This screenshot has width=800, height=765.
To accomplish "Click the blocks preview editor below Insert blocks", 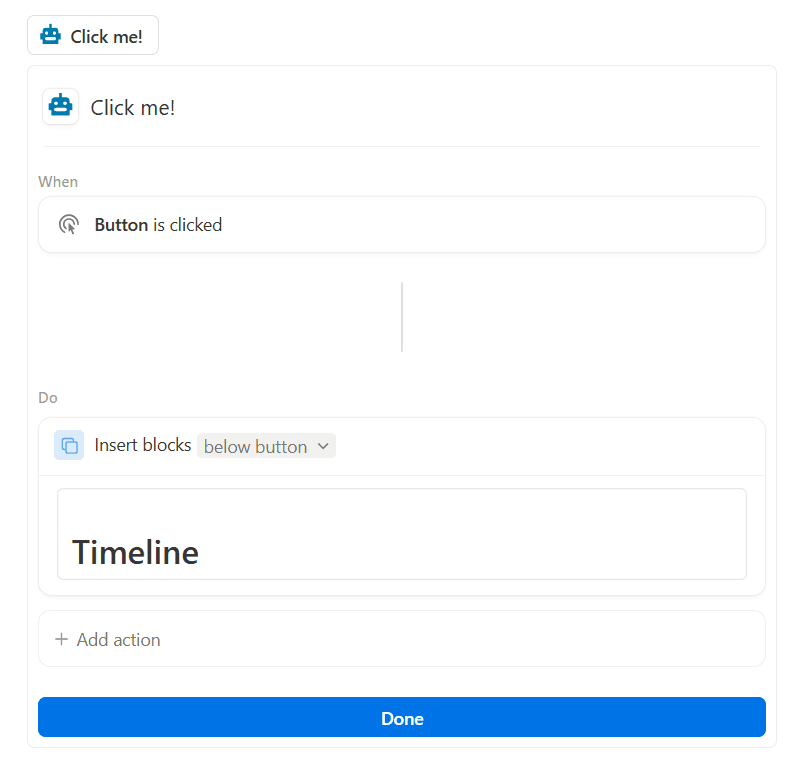I will point(400,534).
